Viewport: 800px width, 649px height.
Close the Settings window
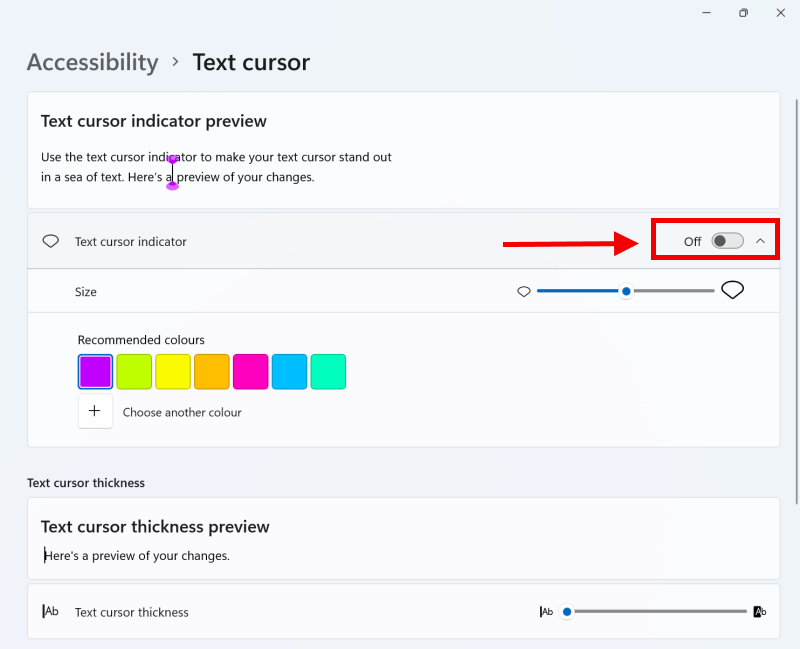(x=781, y=13)
